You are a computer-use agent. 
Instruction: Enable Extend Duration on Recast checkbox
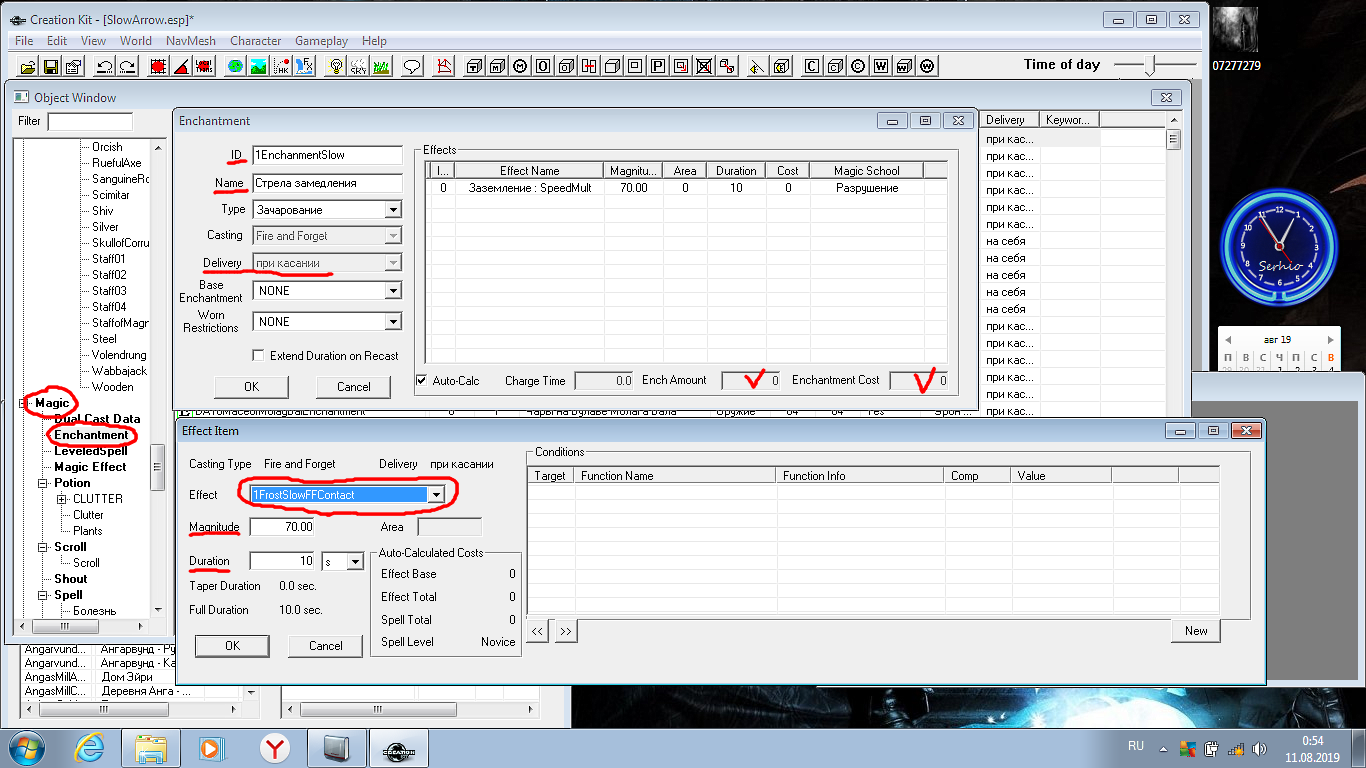[x=259, y=356]
